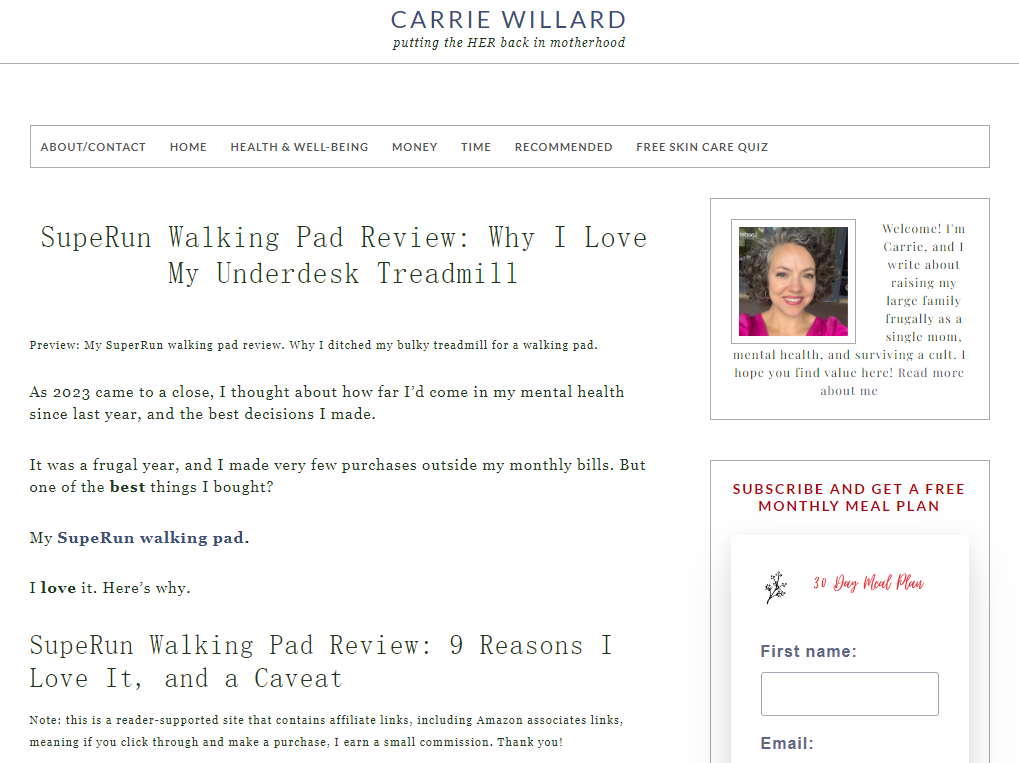Click the Preview line about the SuperRun review
Image resolution: width=1019 pixels, height=763 pixels.
(313, 345)
